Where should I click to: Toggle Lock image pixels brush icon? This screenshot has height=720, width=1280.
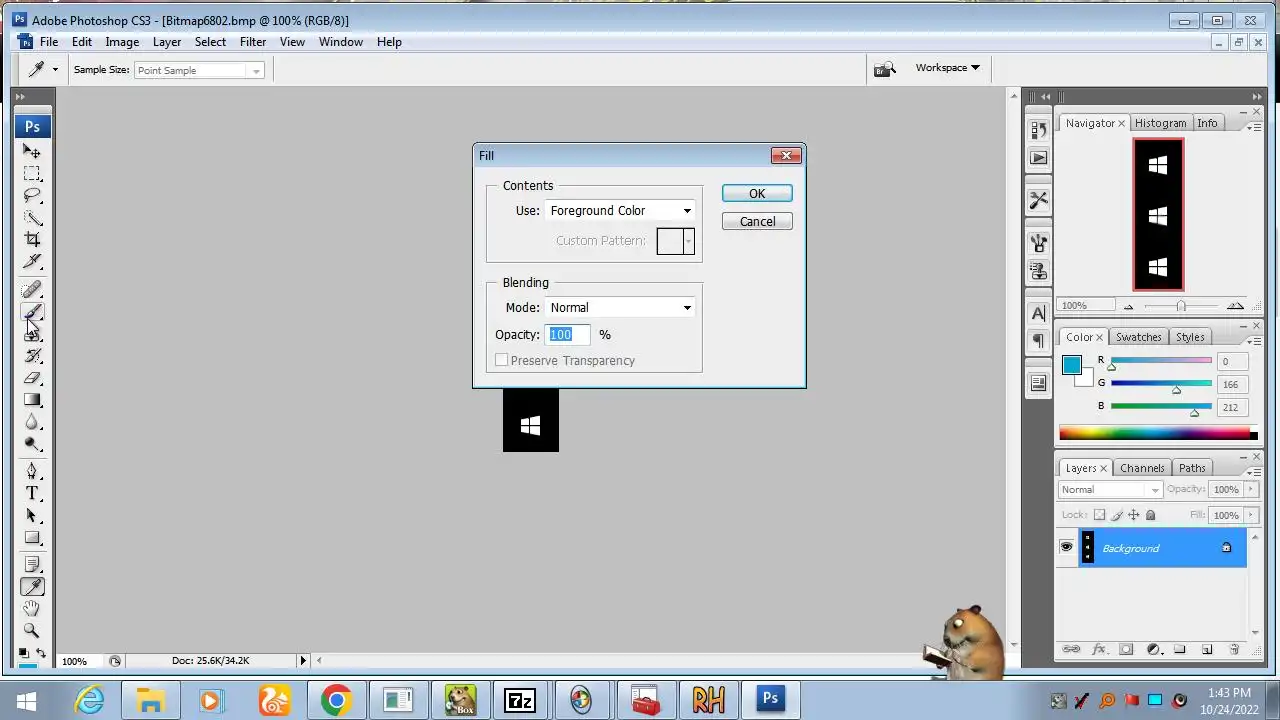click(1116, 515)
